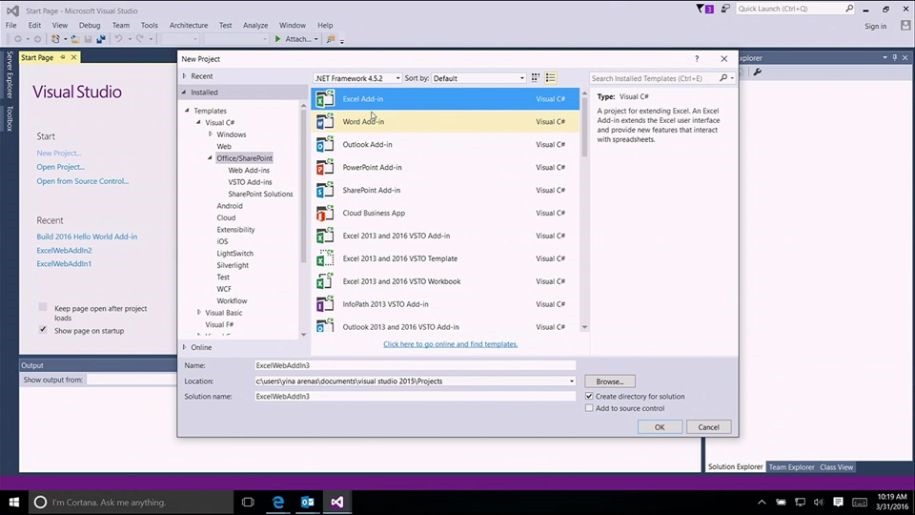Click the project Name input field

coord(414,366)
